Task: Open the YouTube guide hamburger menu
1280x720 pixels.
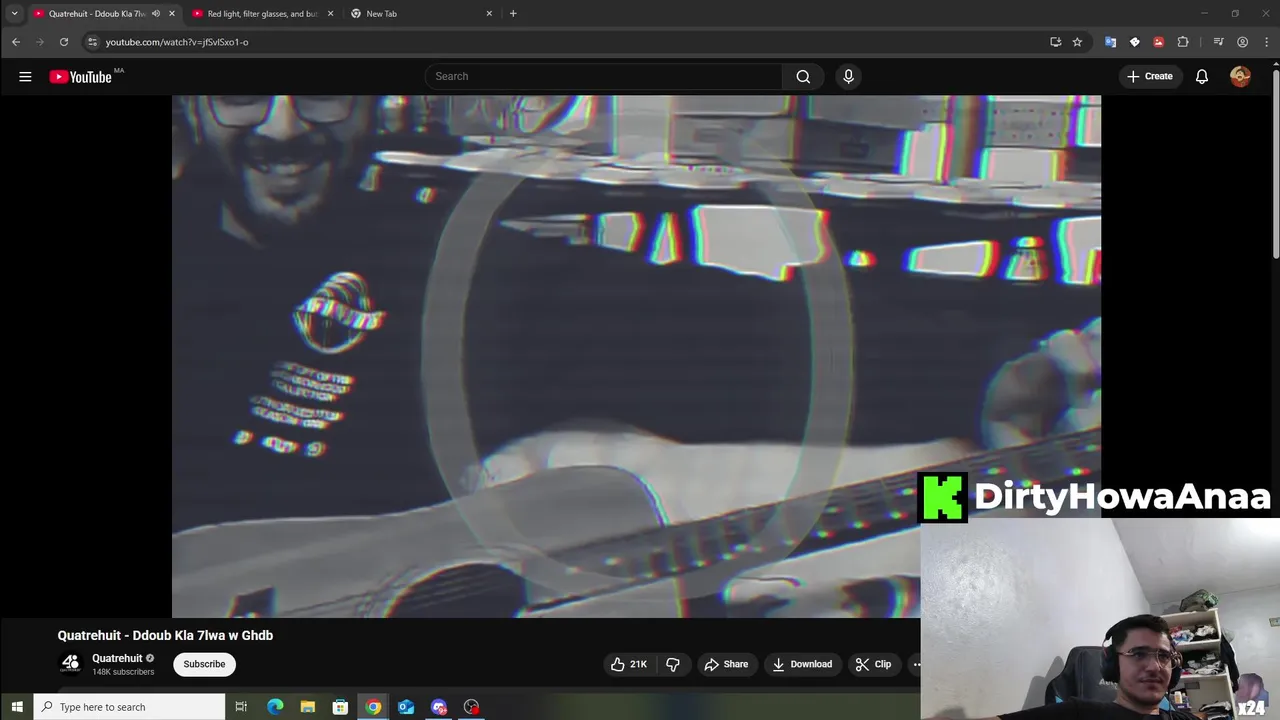Action: click(x=25, y=76)
